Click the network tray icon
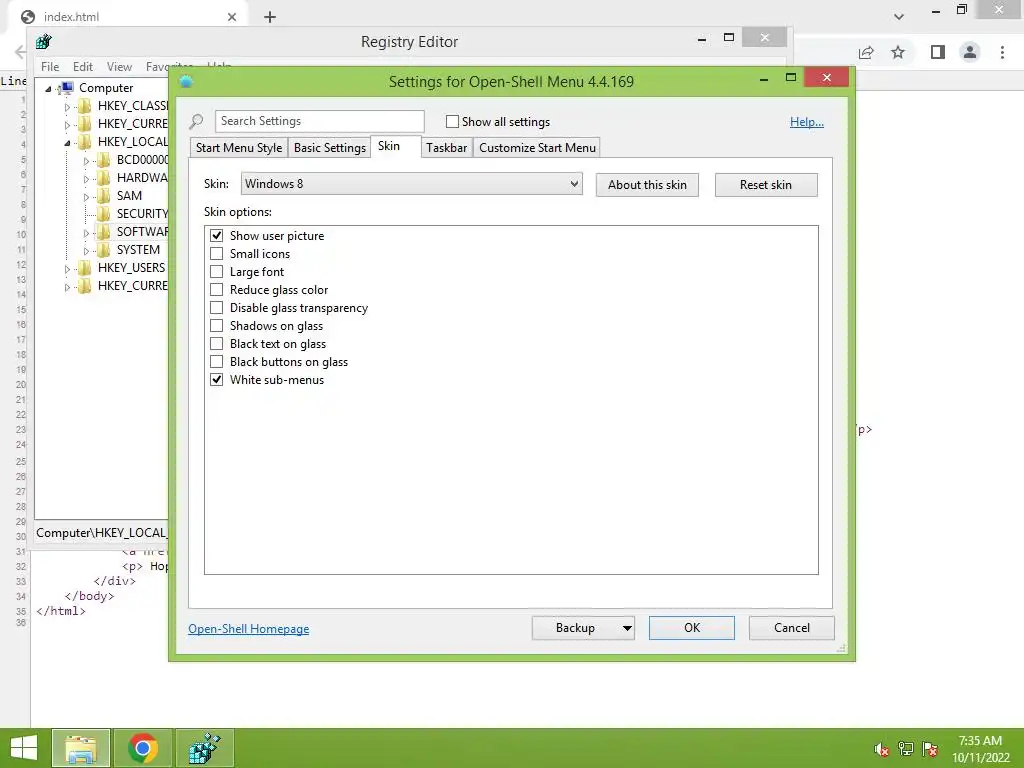Viewport: 1024px width, 768px height. (906, 749)
